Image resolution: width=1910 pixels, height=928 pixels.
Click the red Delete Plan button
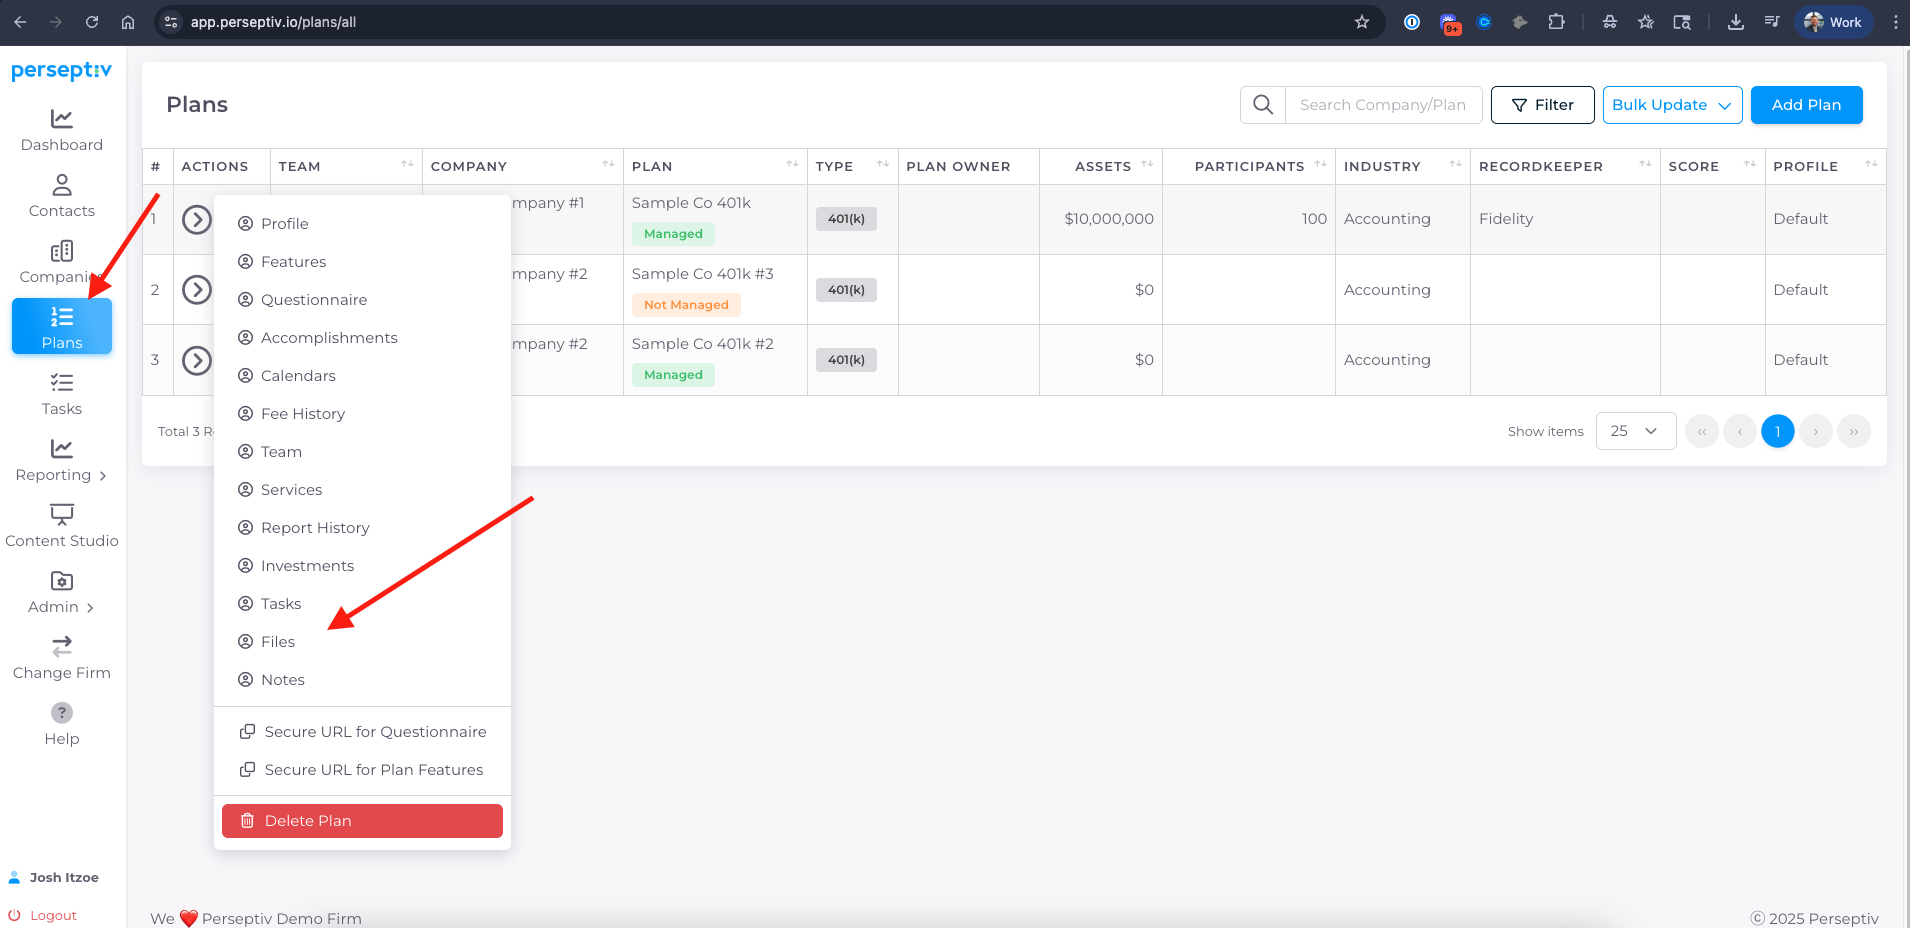click(x=362, y=821)
